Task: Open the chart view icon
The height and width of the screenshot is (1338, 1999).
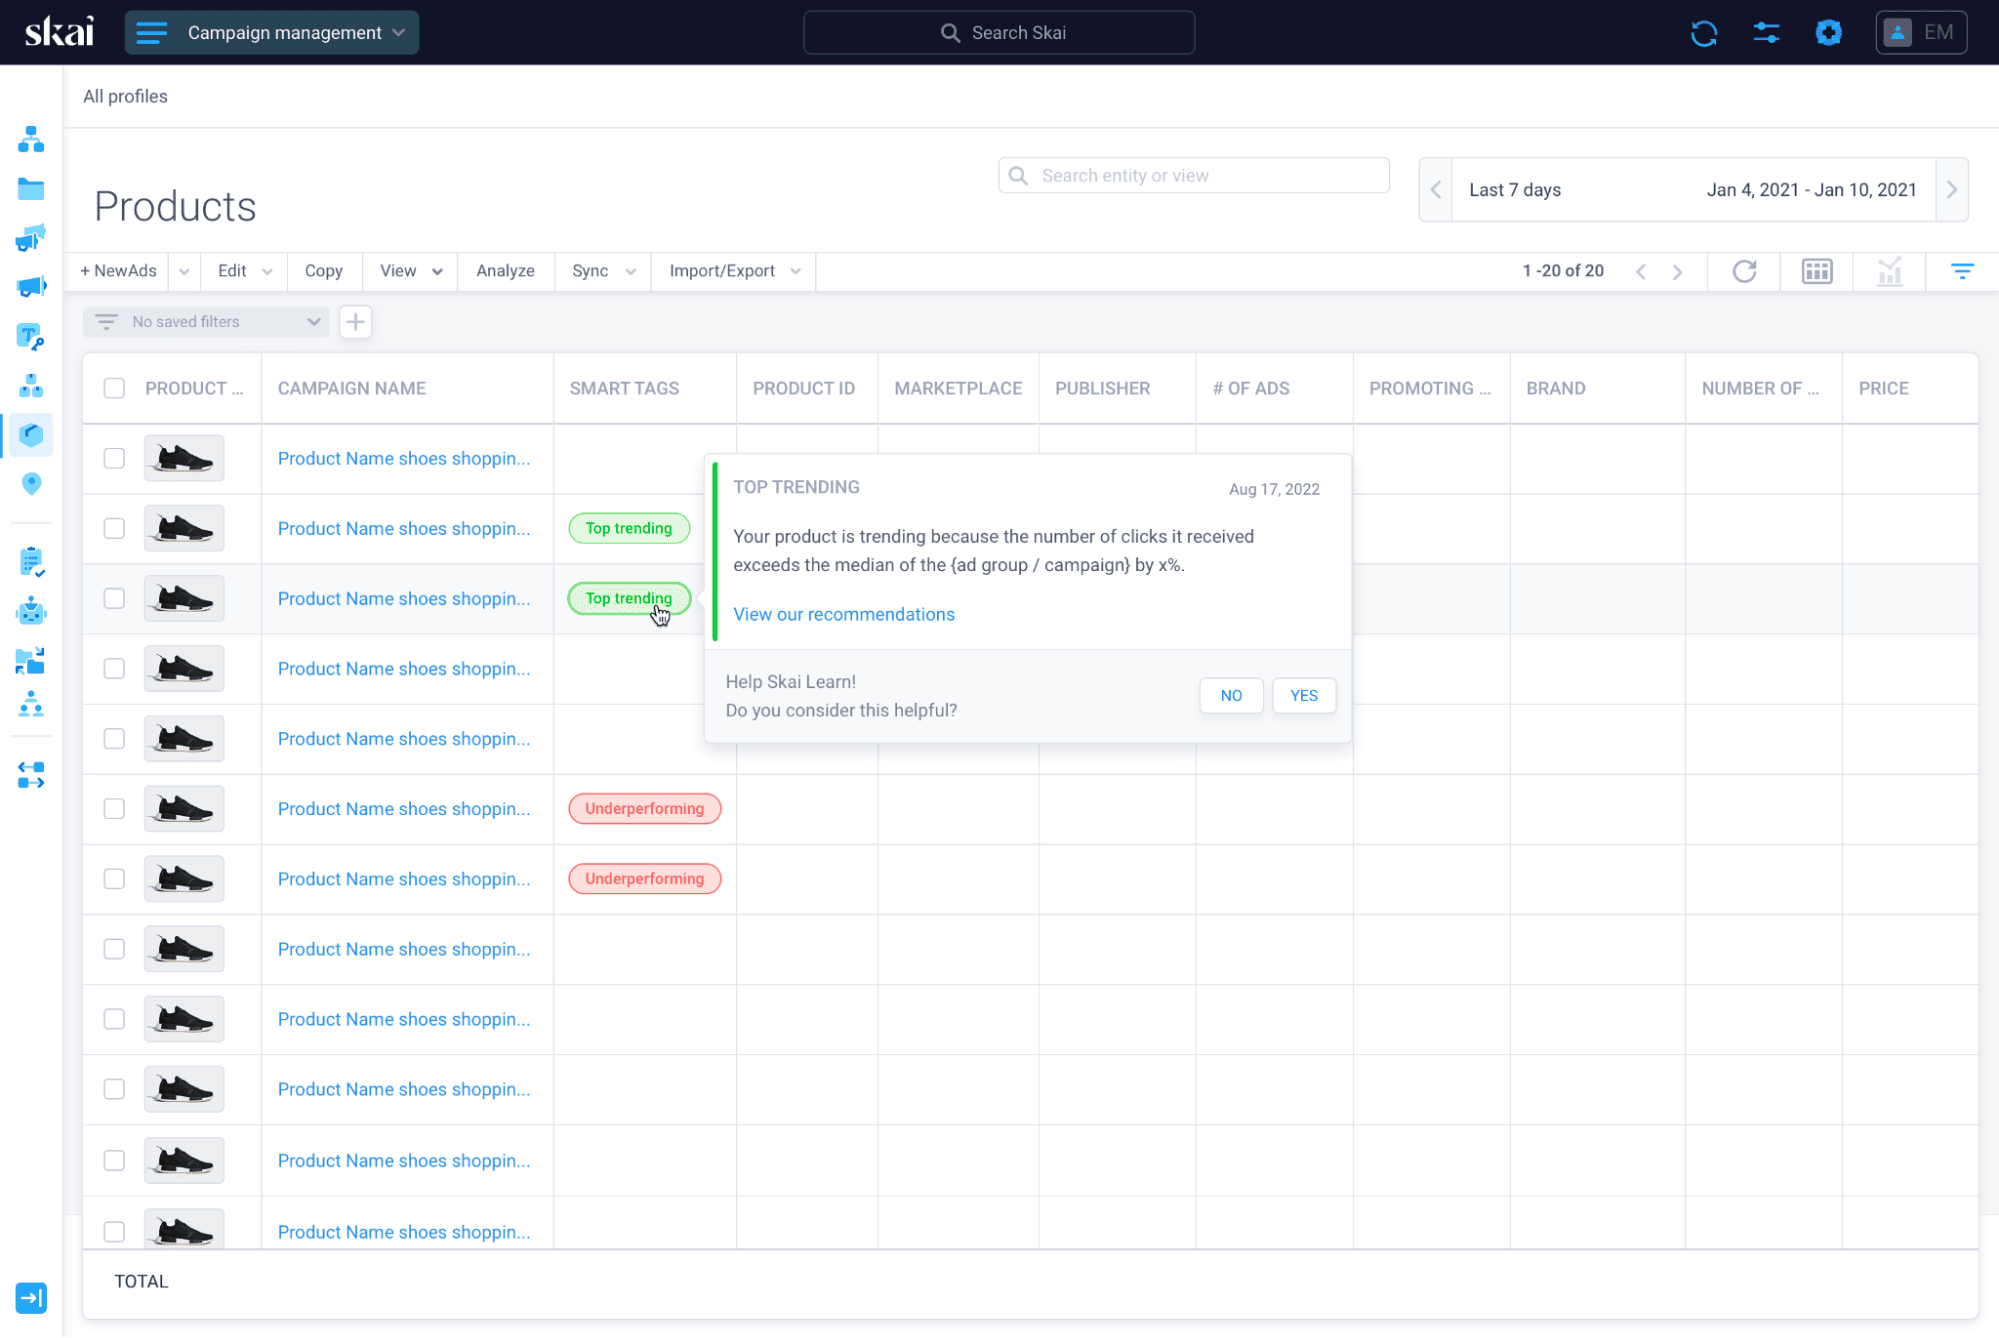Action: 1889,271
